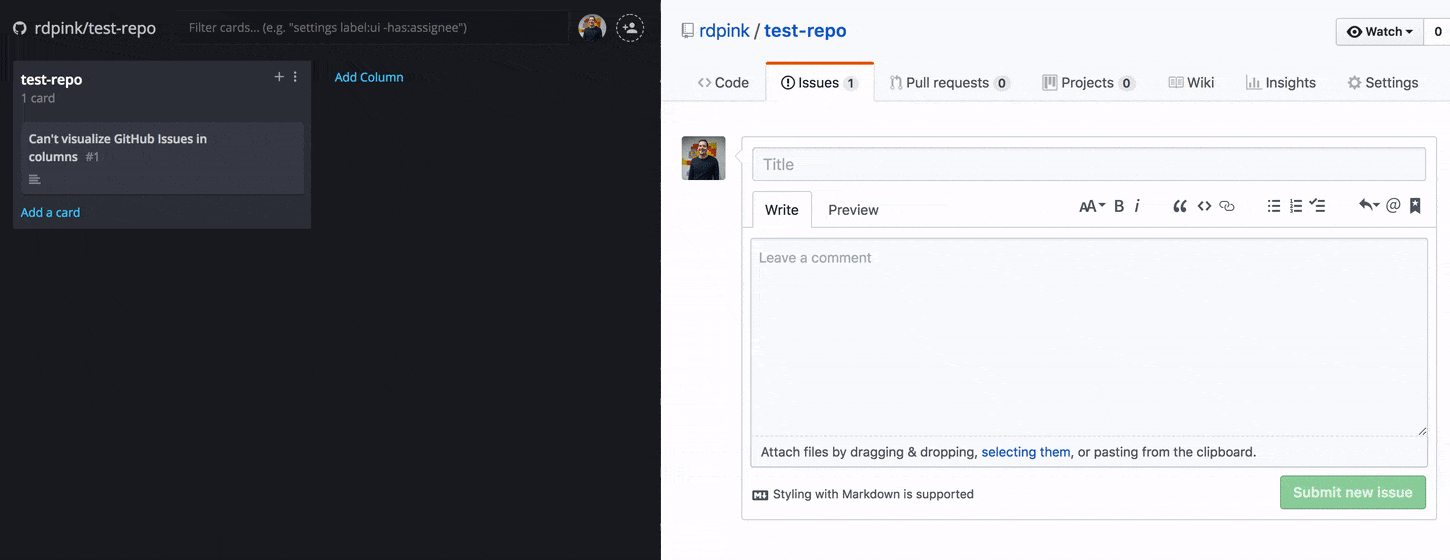
Task: Insert a link
Action: 1227,206
